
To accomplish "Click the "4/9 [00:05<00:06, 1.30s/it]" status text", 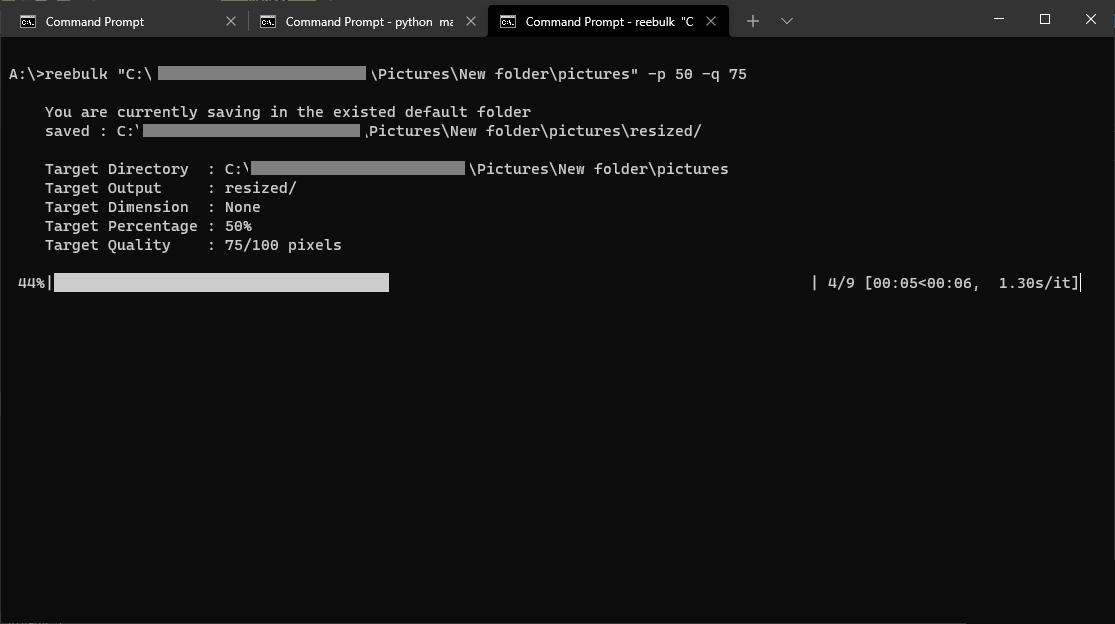I will click(x=953, y=283).
